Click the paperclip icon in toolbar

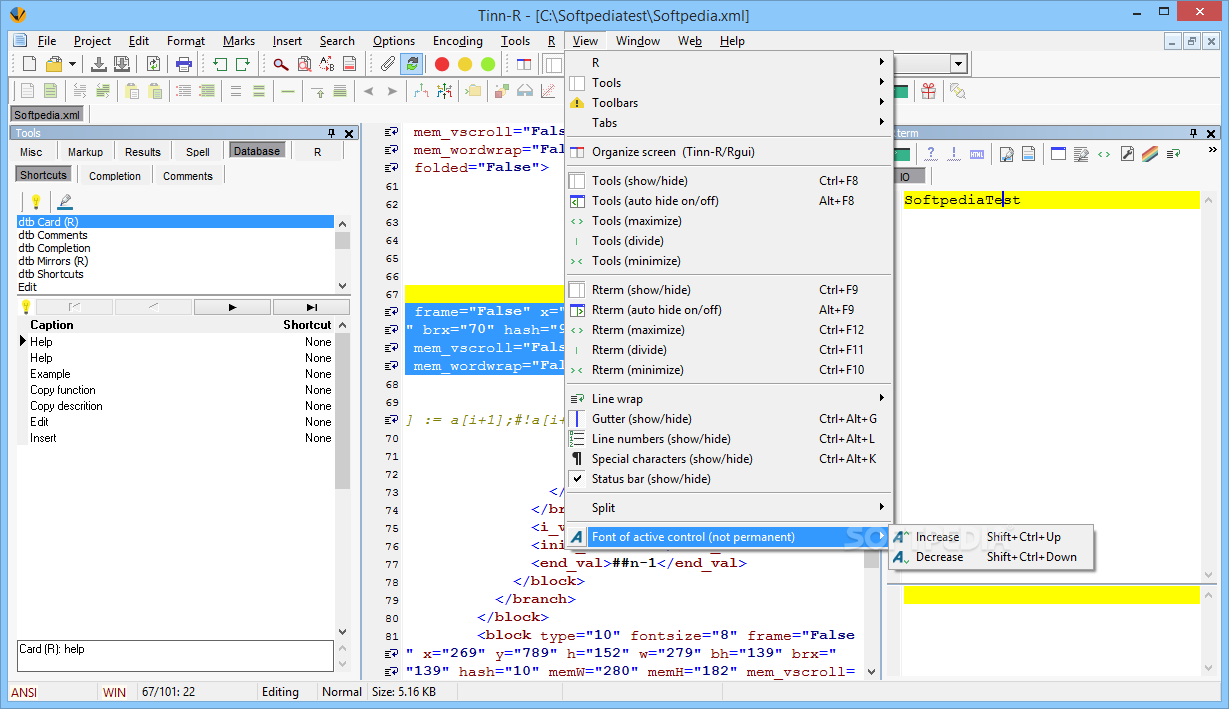[388, 64]
